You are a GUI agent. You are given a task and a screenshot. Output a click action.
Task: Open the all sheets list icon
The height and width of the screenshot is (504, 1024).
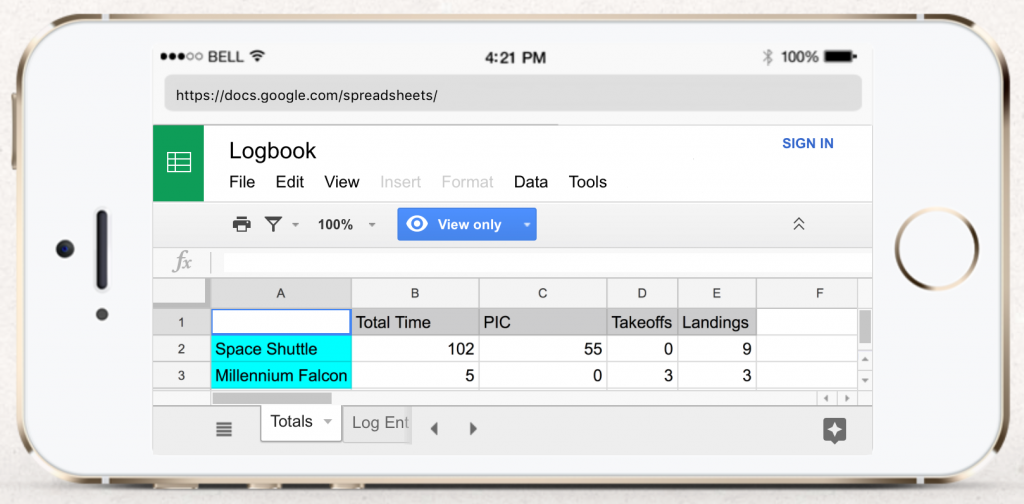pos(224,429)
